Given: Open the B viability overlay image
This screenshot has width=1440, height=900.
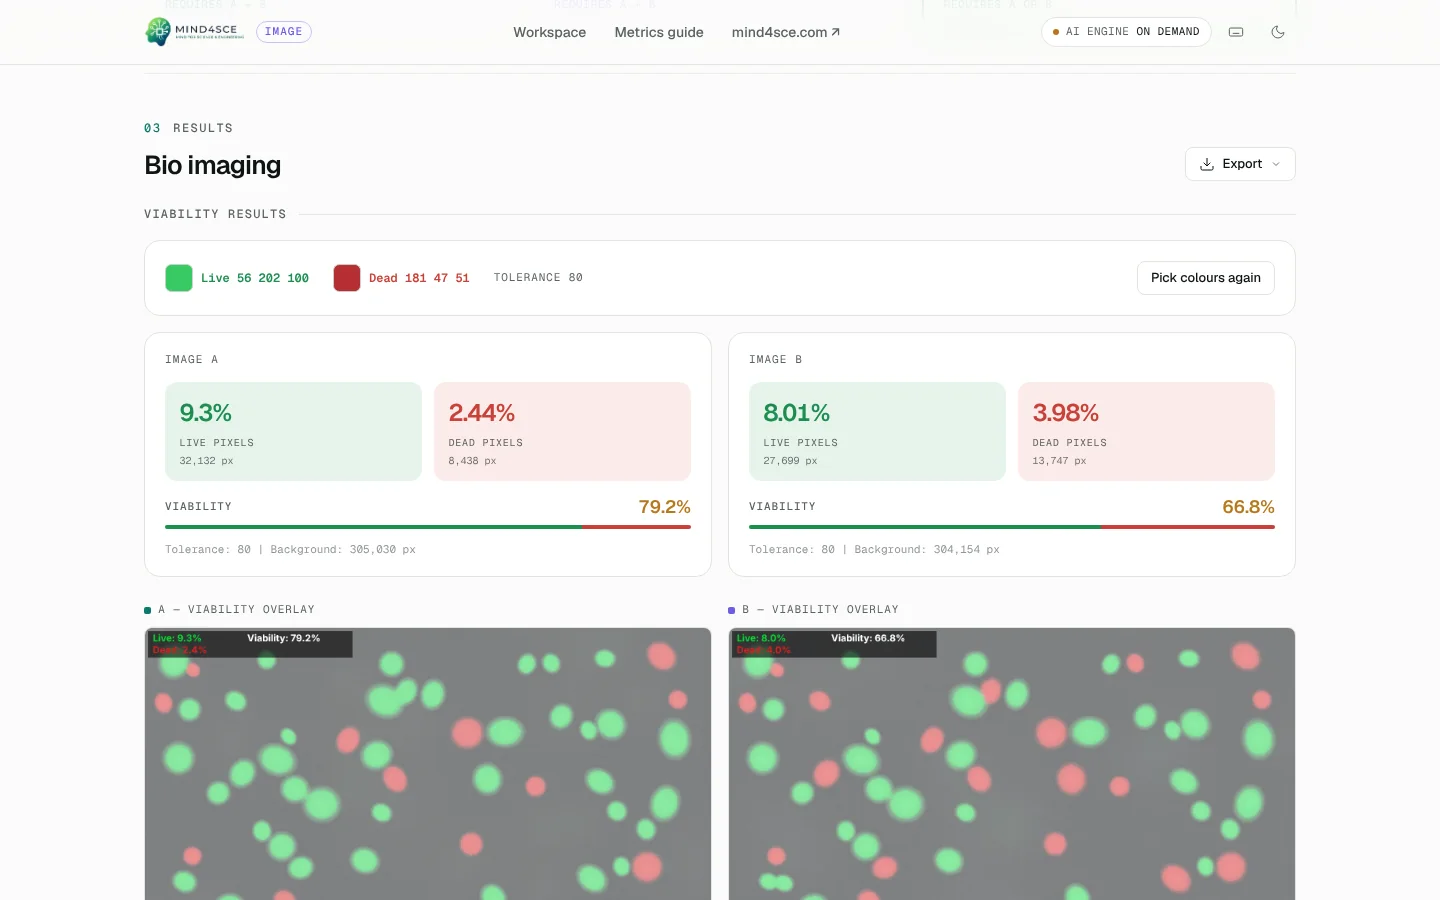Looking at the screenshot, I should click(1012, 764).
